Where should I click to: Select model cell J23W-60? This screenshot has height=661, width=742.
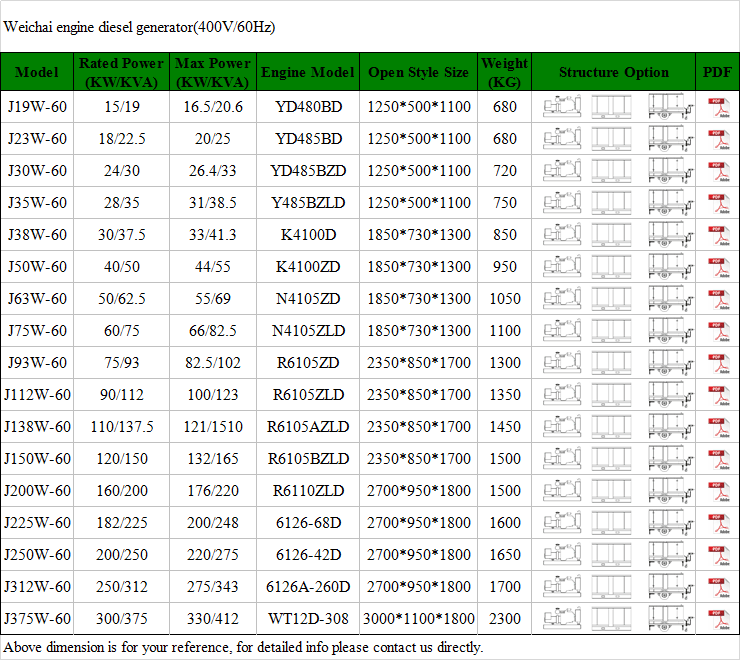pyautogui.click(x=37, y=139)
